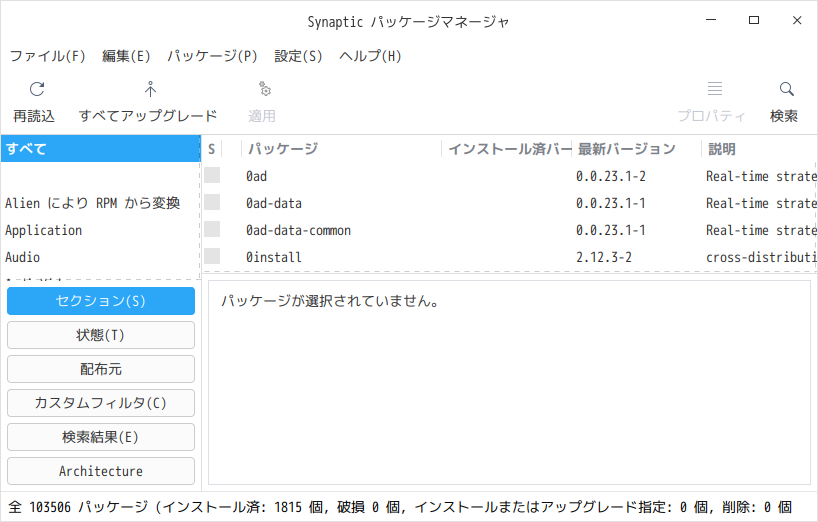Click the すべてアップグレード upgrade-all icon
Image resolution: width=818 pixels, height=522 pixels.
click(150, 89)
